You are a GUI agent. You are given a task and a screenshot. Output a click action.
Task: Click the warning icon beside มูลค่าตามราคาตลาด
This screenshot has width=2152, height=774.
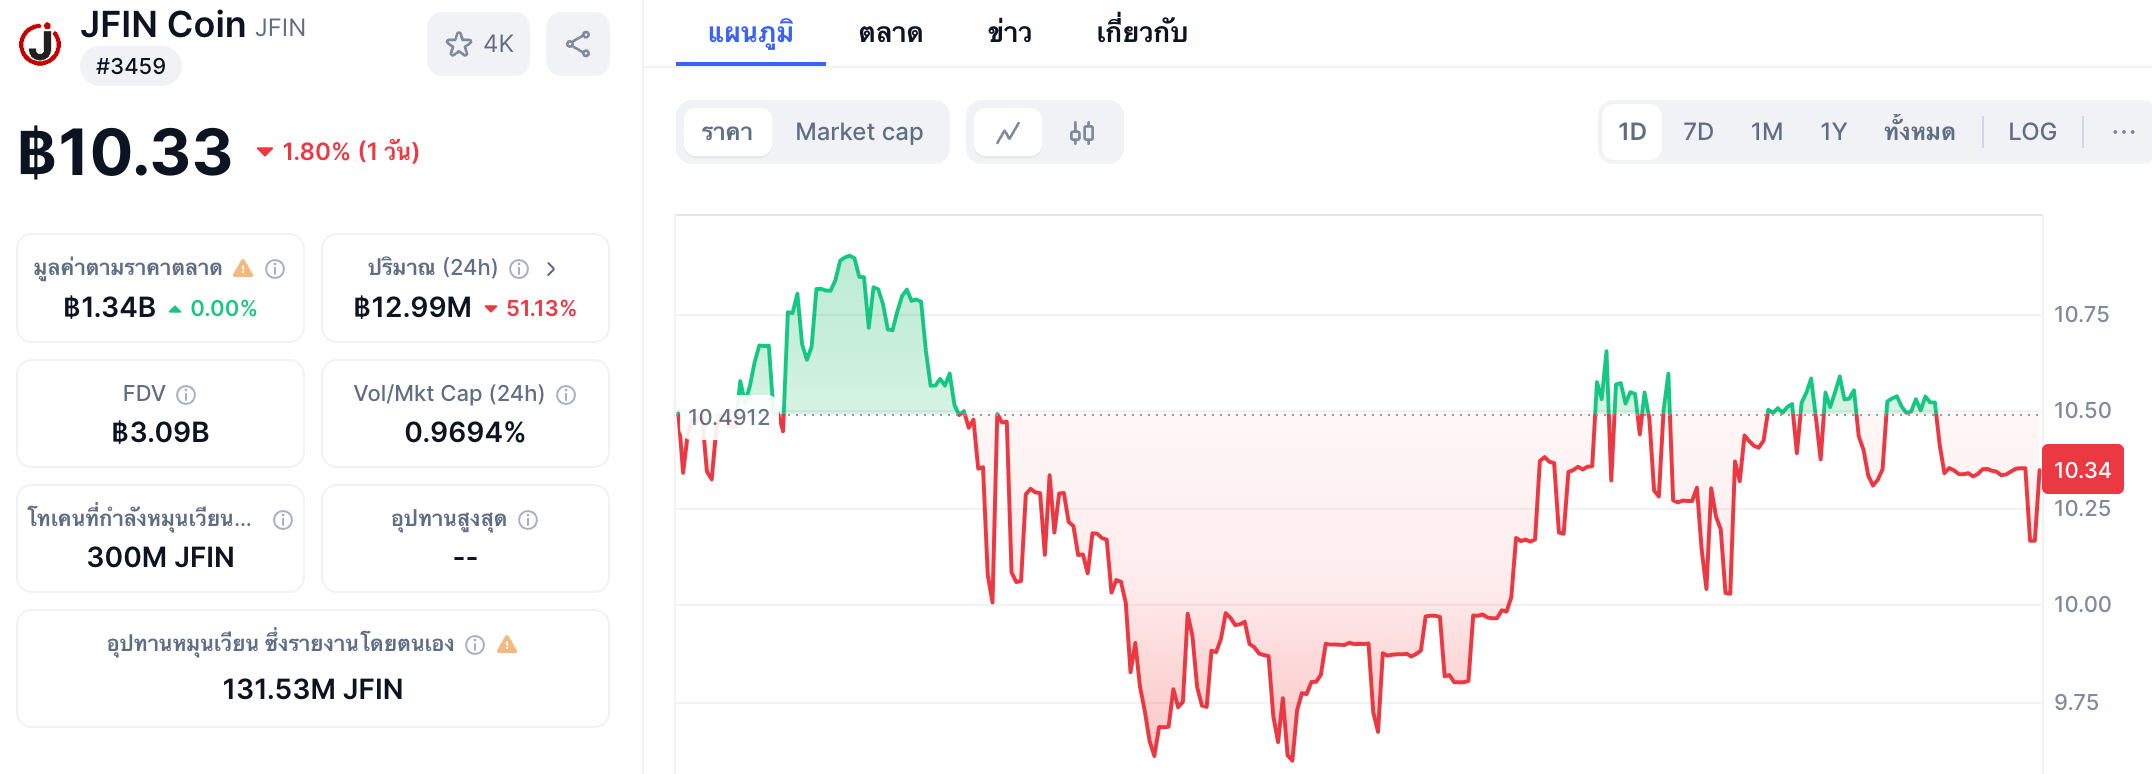(241, 268)
